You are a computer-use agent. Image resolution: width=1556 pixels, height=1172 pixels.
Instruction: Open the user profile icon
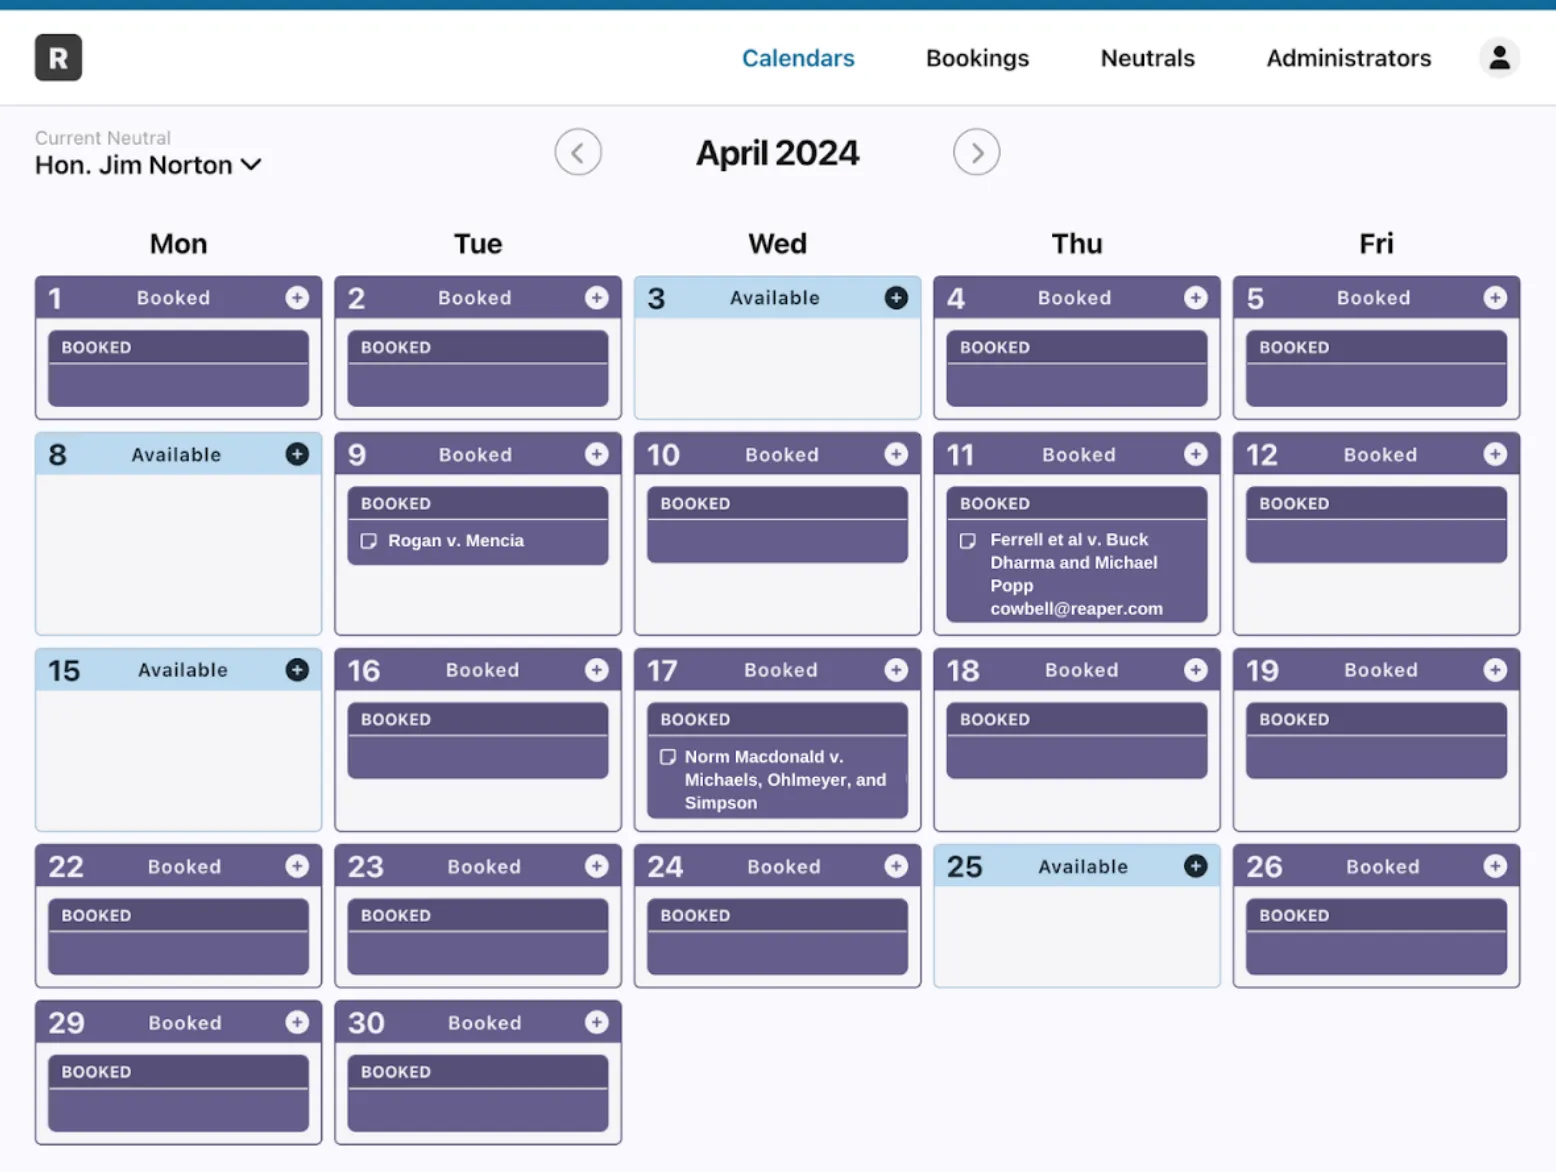[1499, 57]
